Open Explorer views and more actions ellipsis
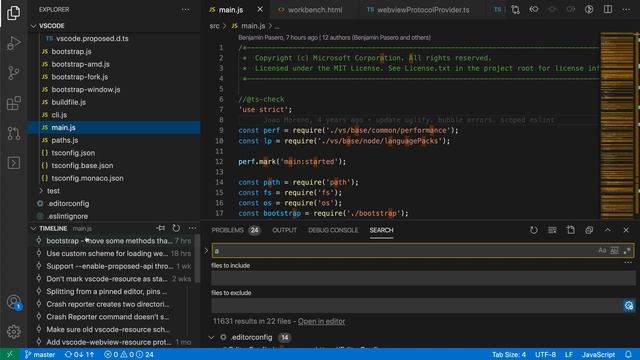 pos(185,9)
